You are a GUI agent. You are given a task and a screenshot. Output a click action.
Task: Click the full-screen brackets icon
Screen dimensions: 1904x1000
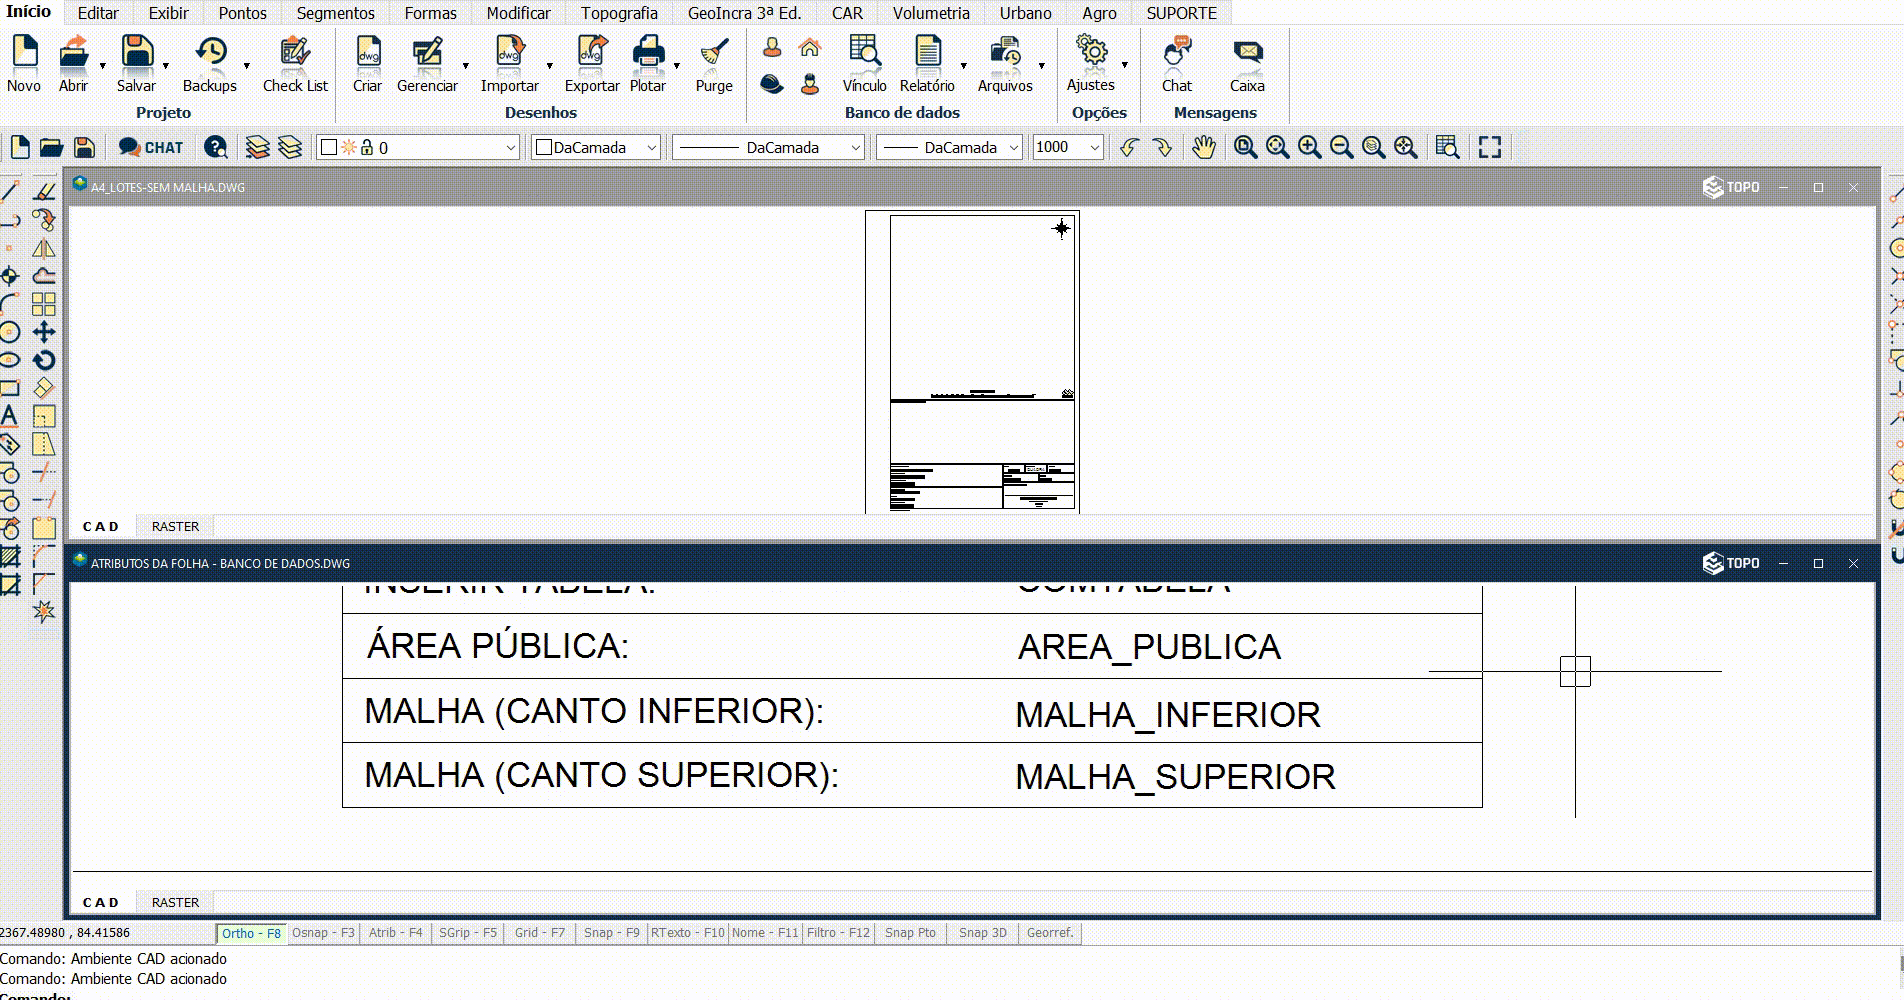point(1489,147)
